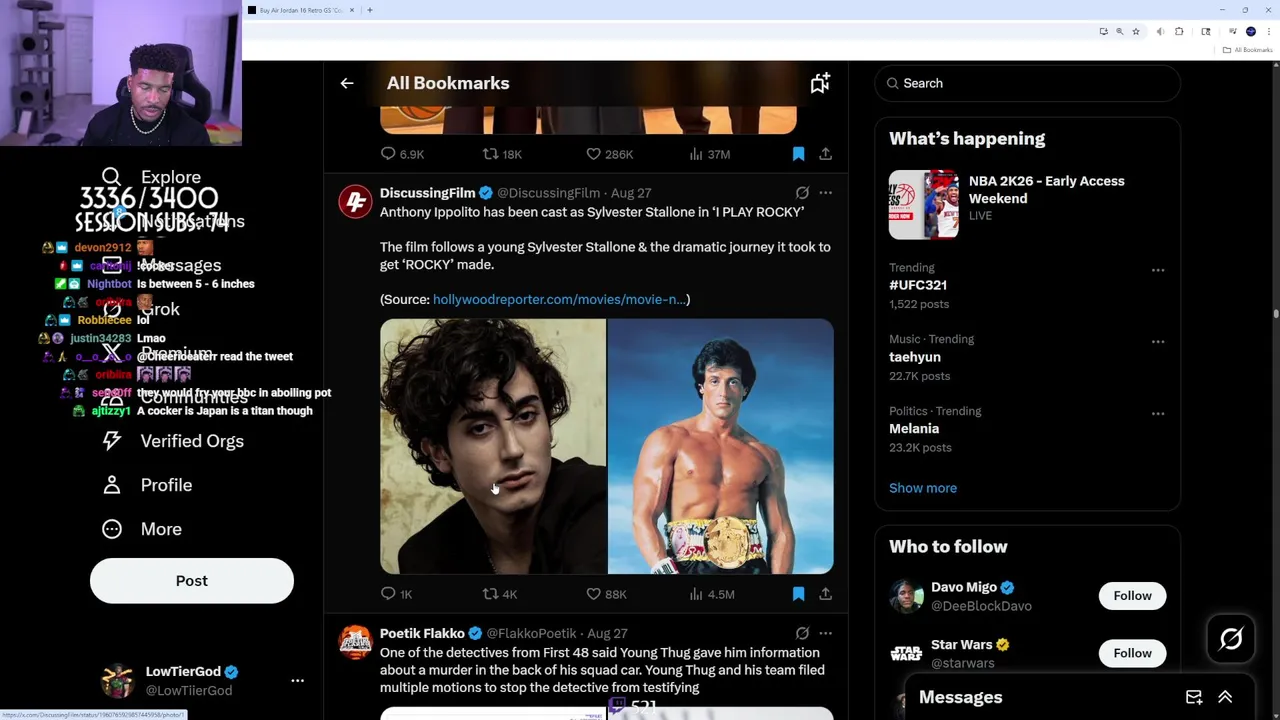Open the hollywoodreporter.com source link
The image size is (1280, 720).
pos(559,299)
